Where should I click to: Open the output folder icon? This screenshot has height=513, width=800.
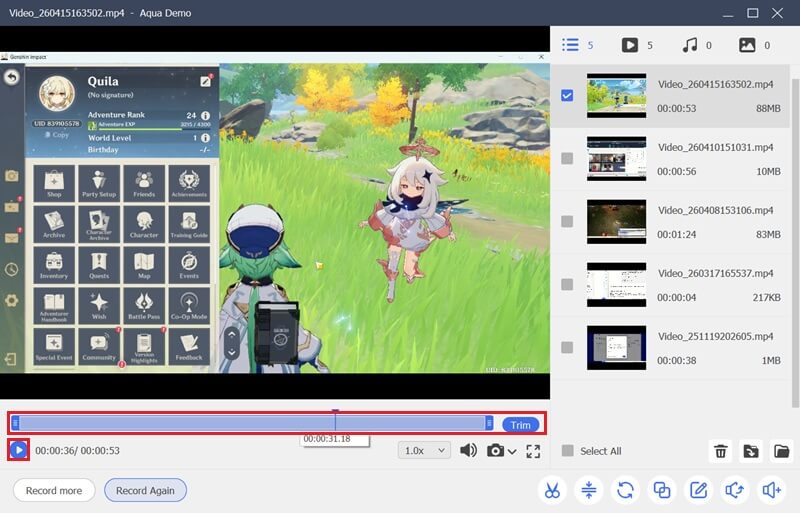pyautogui.click(x=781, y=451)
